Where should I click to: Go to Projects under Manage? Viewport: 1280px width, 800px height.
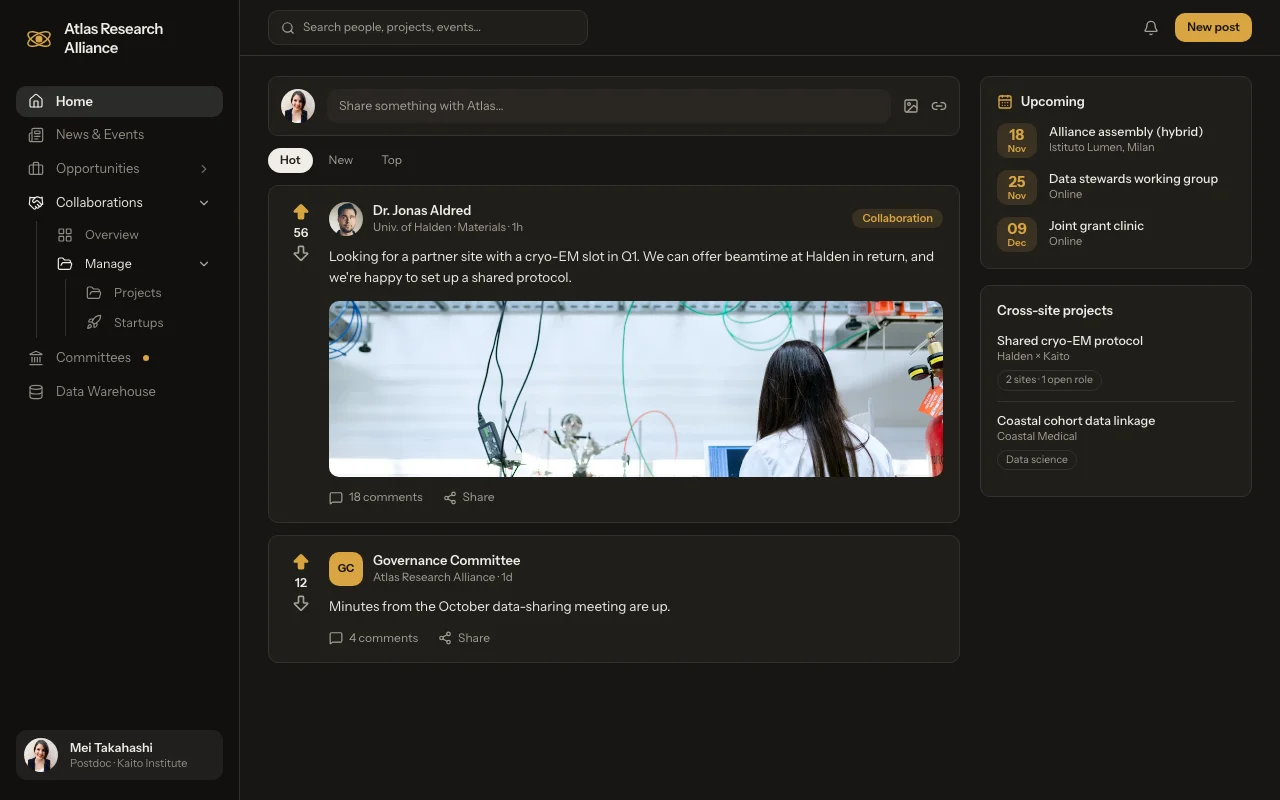(x=148, y=293)
